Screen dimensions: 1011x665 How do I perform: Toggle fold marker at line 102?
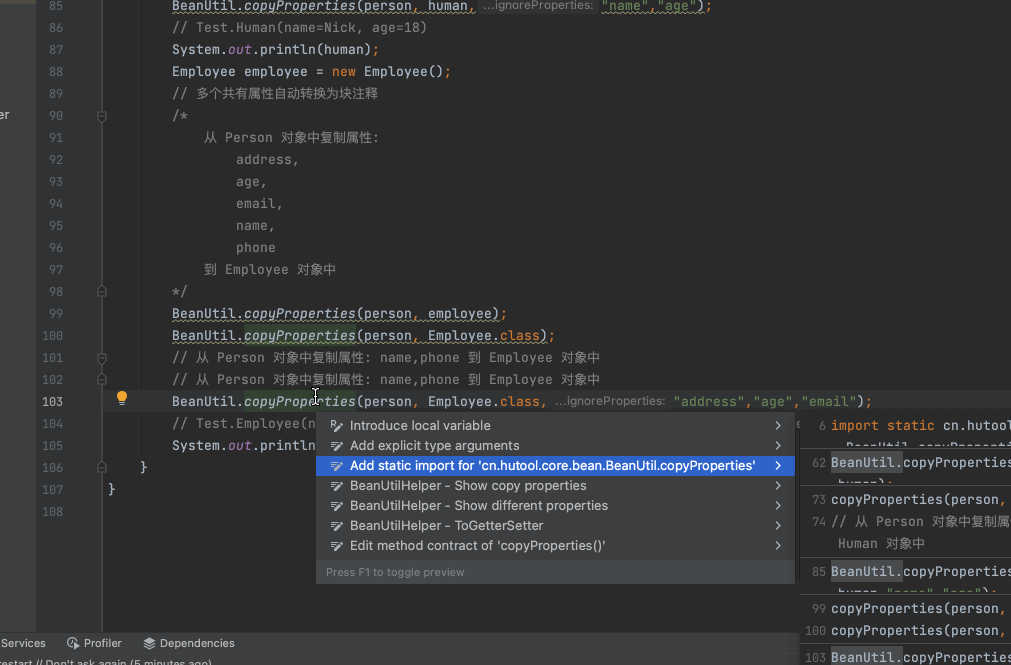coord(102,380)
